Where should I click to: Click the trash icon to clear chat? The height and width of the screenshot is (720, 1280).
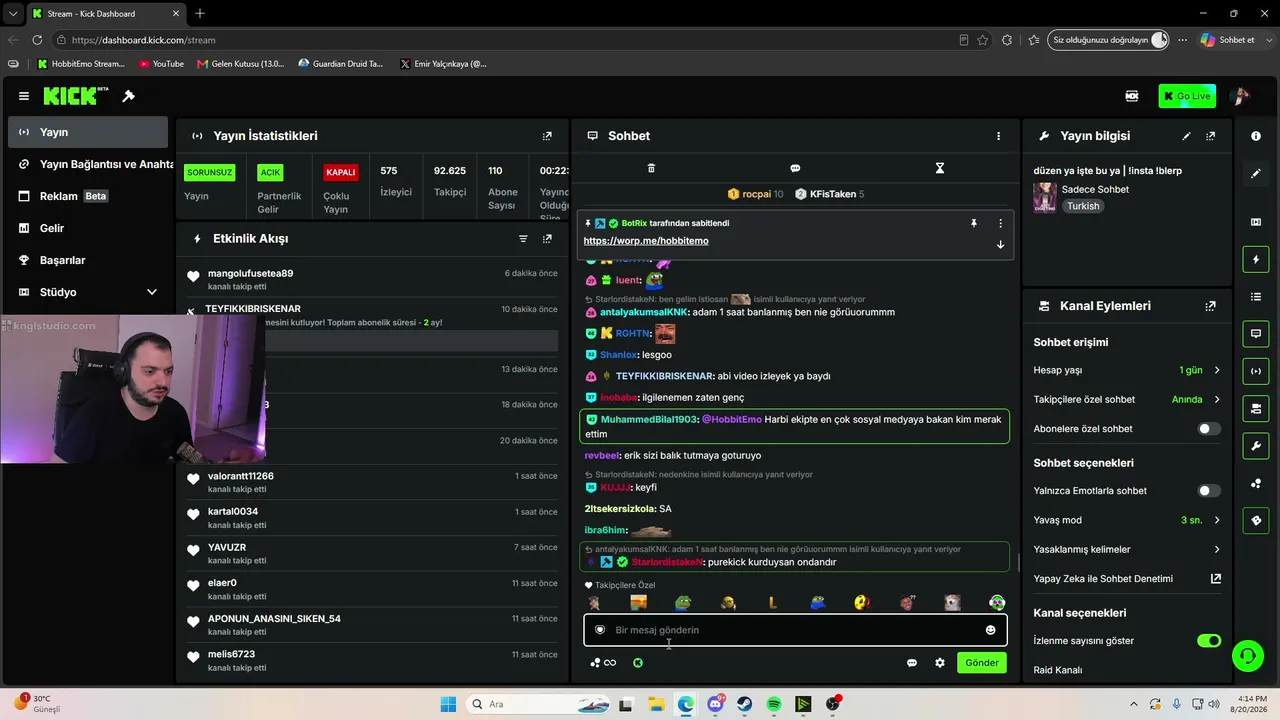tap(651, 168)
